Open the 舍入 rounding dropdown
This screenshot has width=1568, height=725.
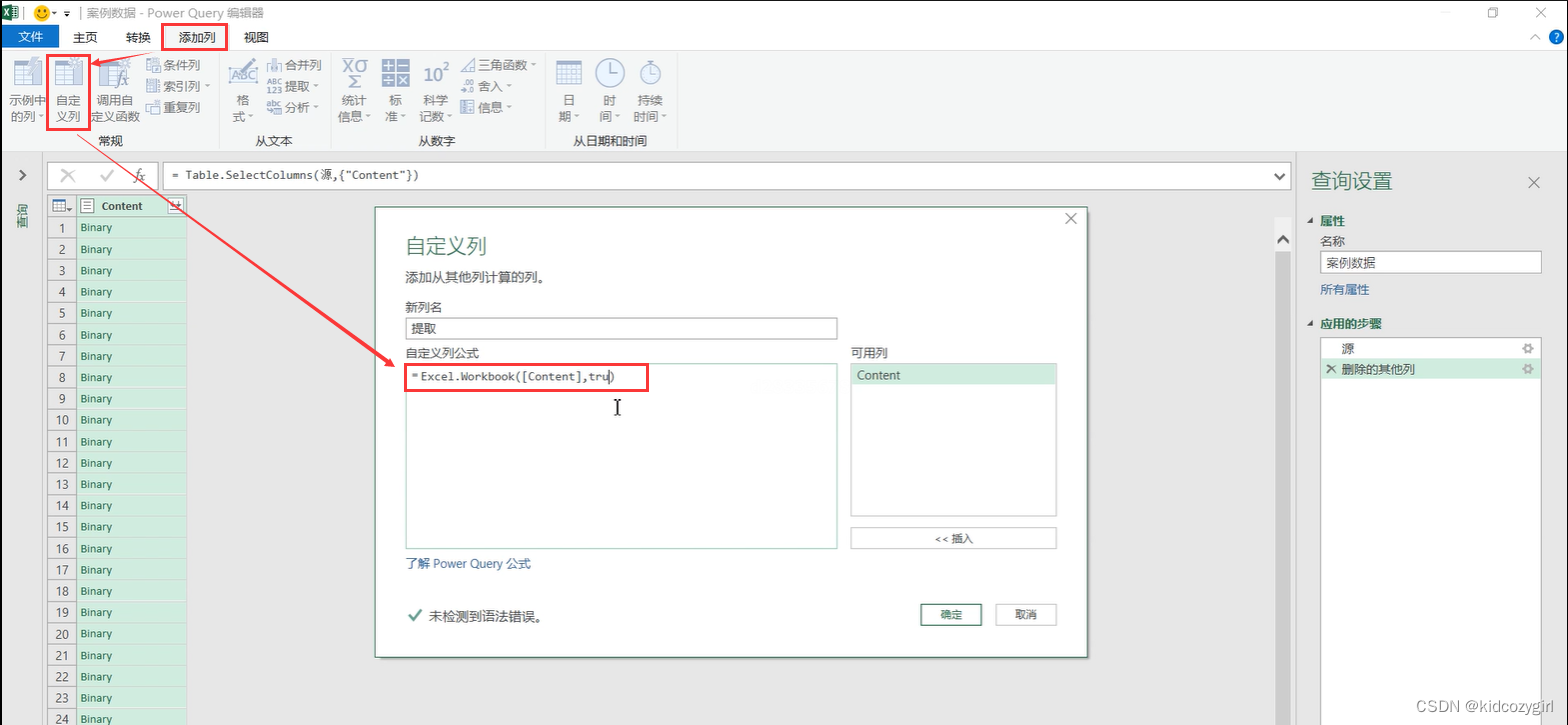(x=486, y=86)
